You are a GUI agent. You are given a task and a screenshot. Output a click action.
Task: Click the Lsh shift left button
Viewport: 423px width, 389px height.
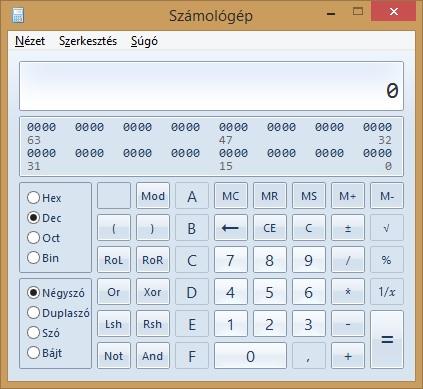click(114, 324)
